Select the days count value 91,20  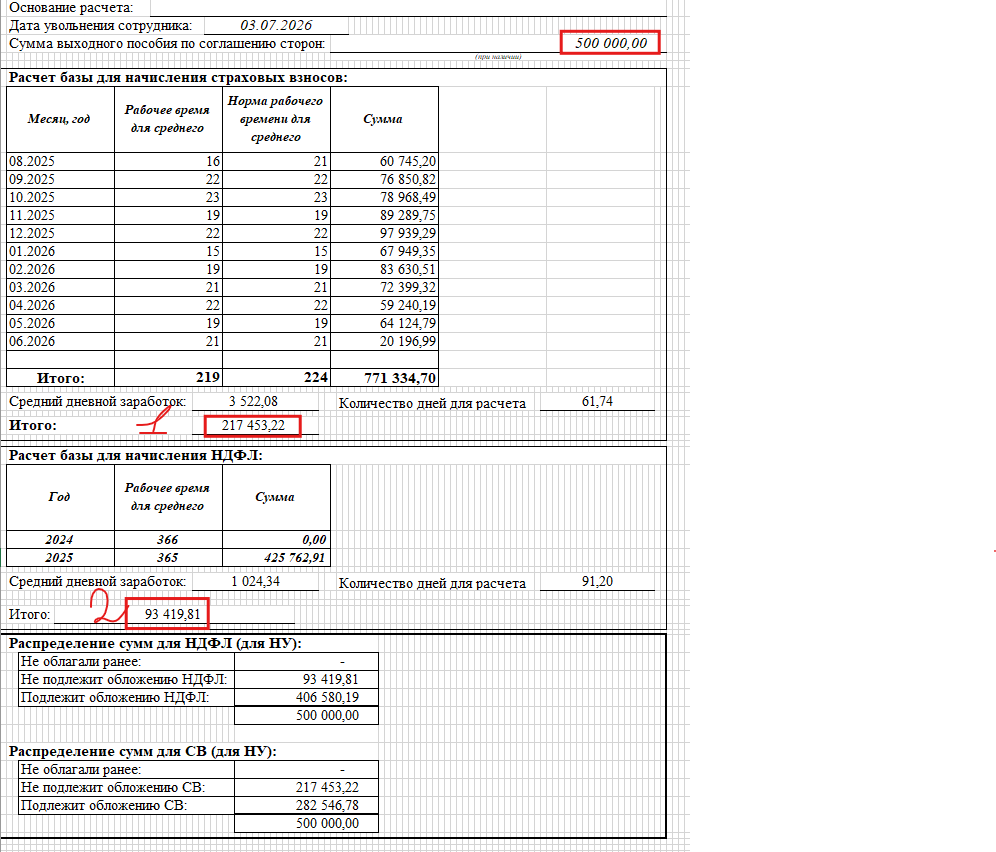(x=597, y=581)
